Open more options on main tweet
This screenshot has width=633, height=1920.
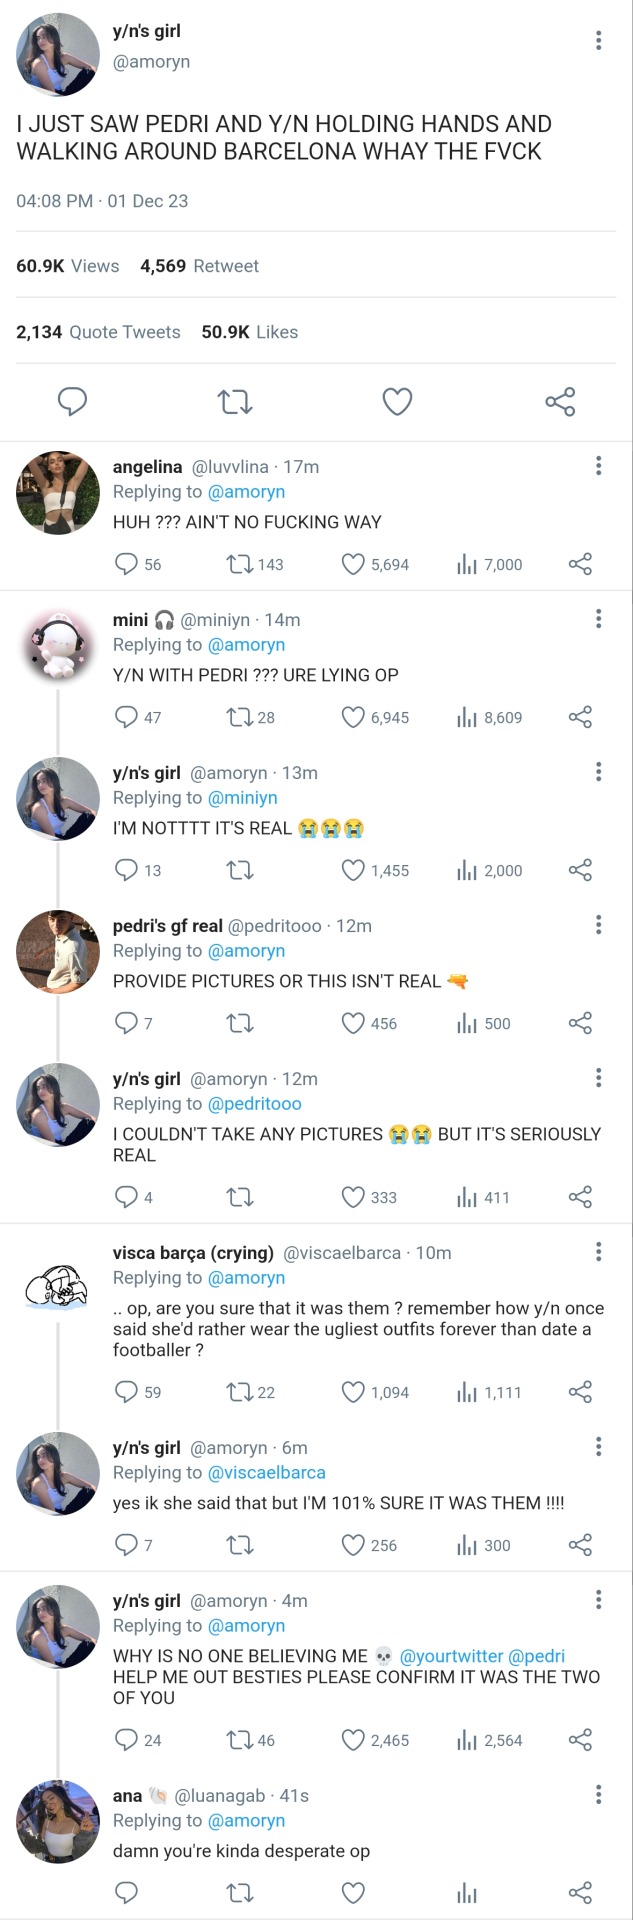tap(598, 40)
